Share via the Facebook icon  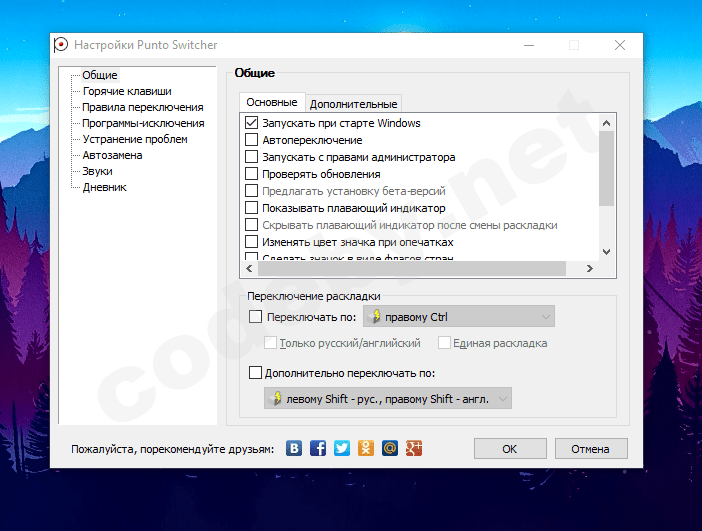click(x=318, y=448)
